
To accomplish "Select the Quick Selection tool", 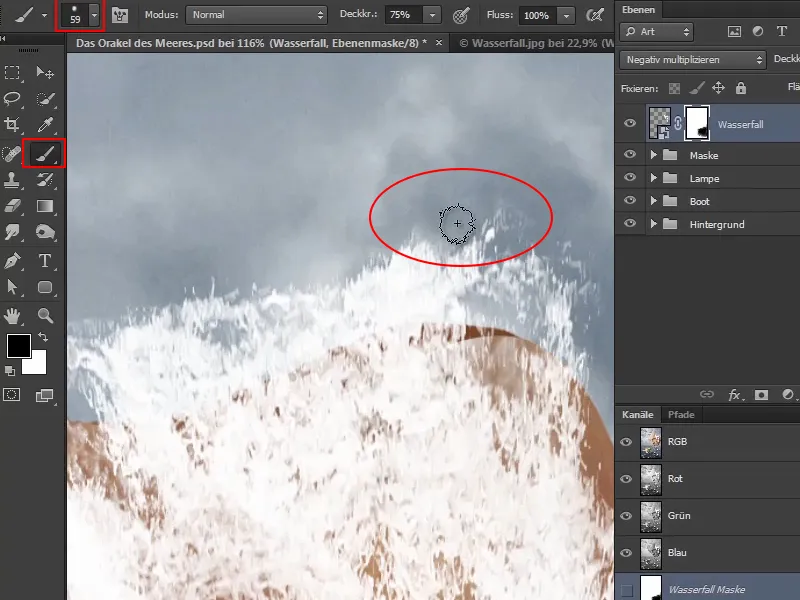I will [x=45, y=98].
